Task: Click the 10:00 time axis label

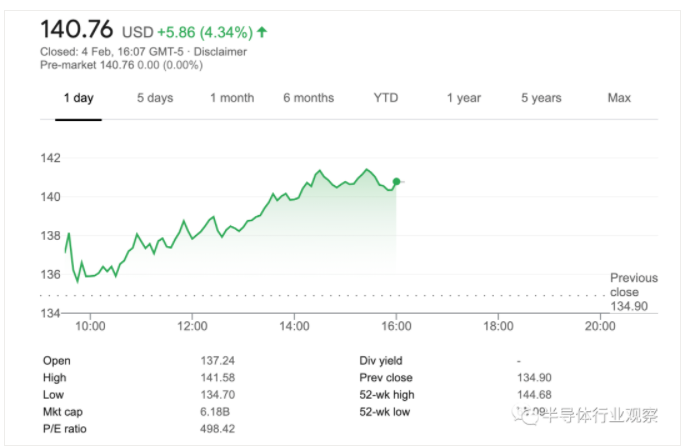Action: coord(90,325)
